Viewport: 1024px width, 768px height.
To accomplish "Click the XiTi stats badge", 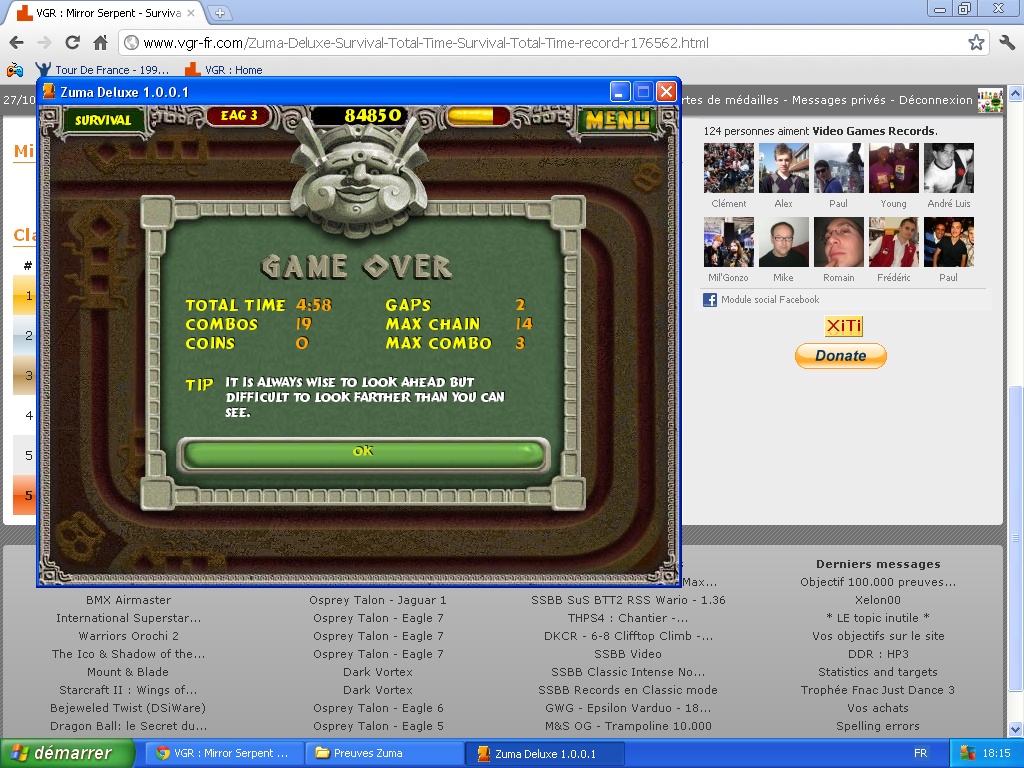I will [843, 326].
